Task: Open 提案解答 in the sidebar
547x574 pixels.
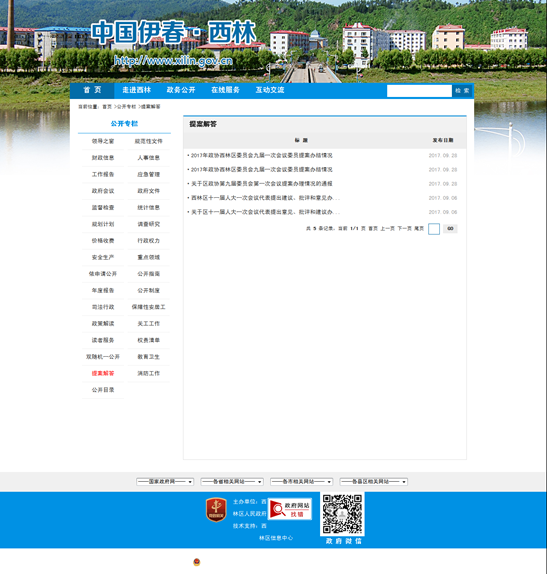Action: [x=103, y=373]
